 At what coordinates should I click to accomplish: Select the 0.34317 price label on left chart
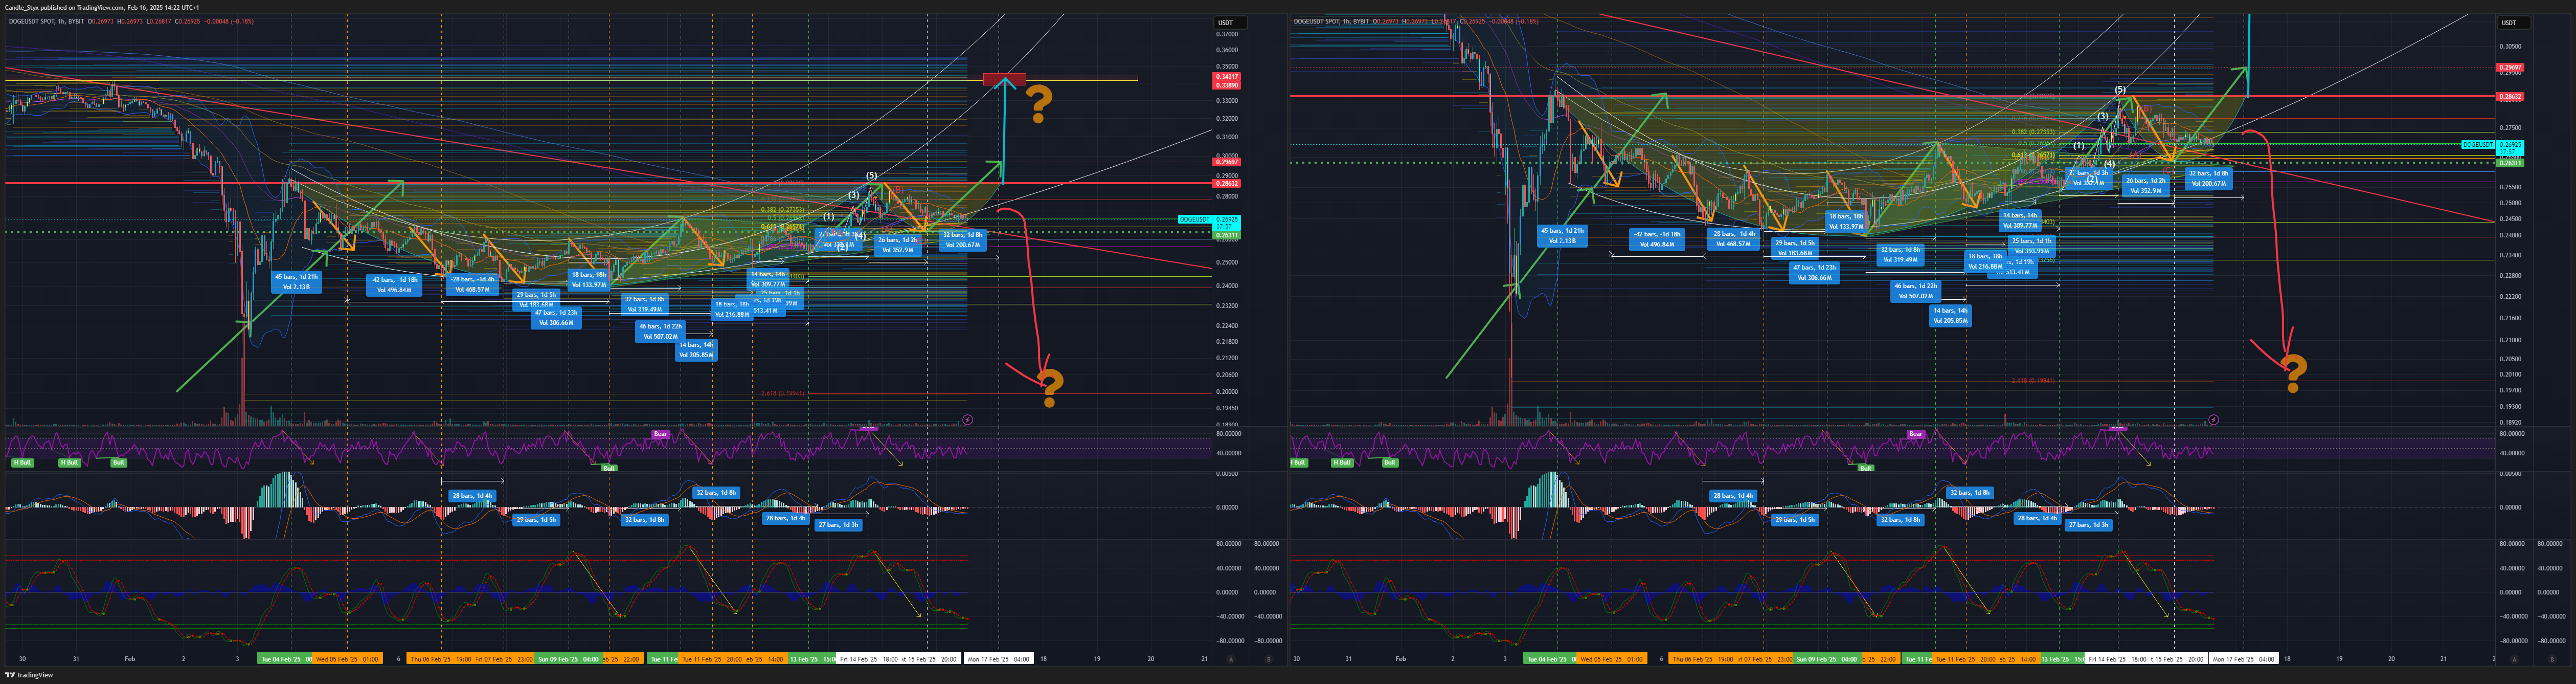click(x=1227, y=77)
